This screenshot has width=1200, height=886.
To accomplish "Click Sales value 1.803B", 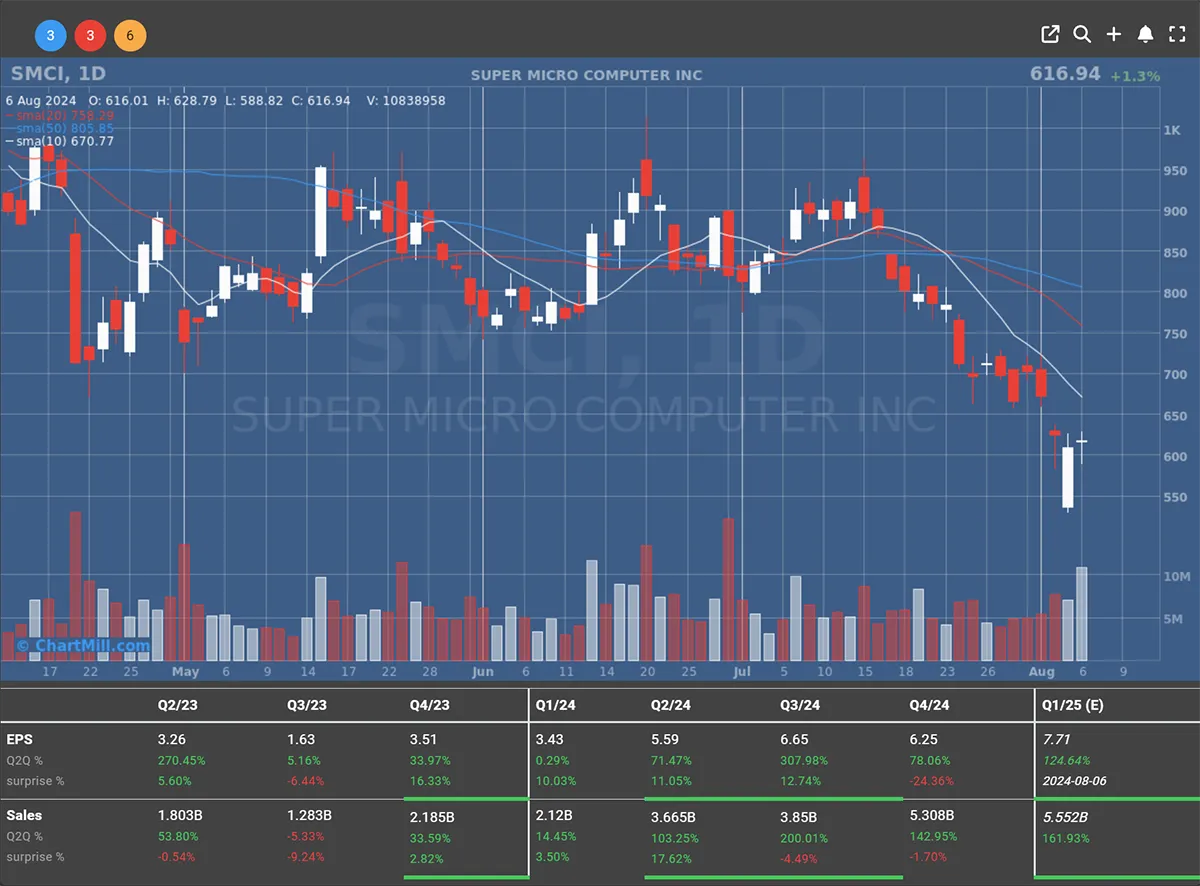I will click(x=178, y=816).
